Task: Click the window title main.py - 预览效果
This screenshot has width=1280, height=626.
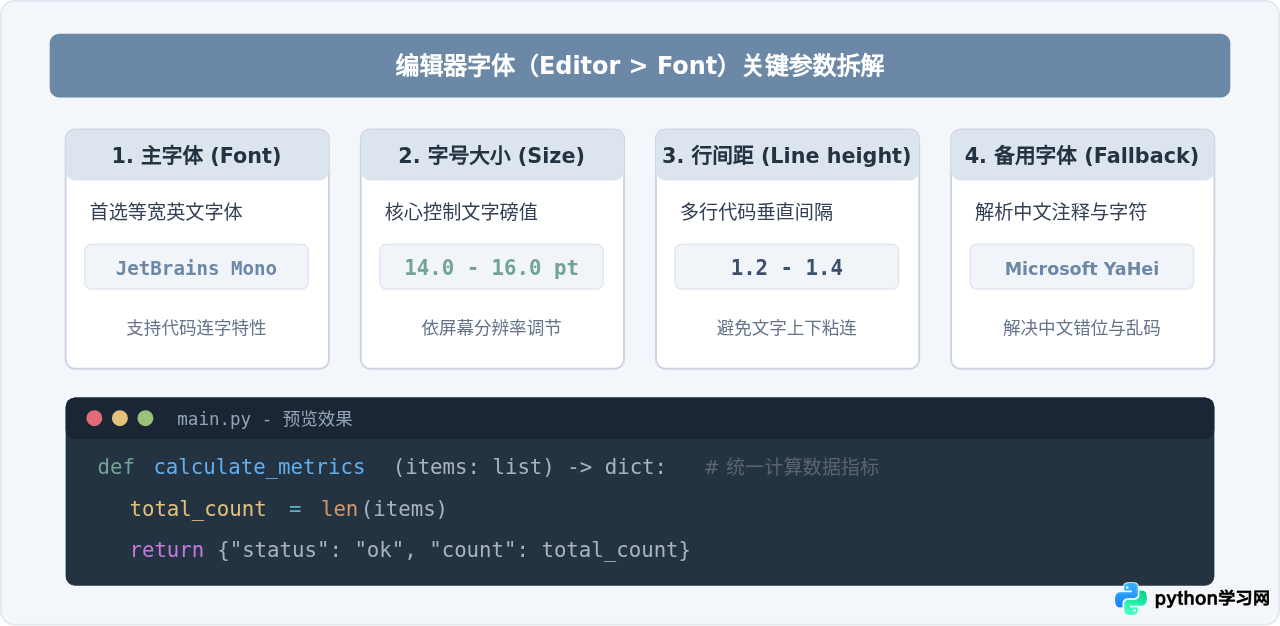Action: (265, 419)
